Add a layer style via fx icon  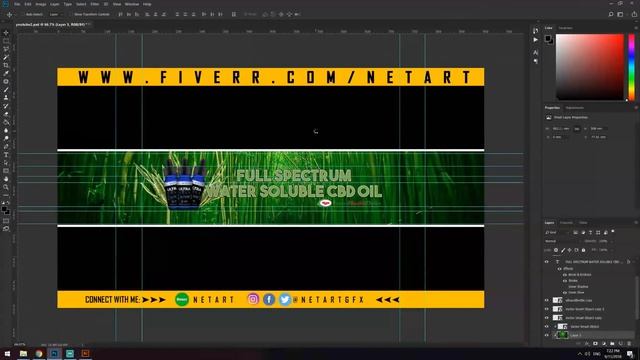587,344
